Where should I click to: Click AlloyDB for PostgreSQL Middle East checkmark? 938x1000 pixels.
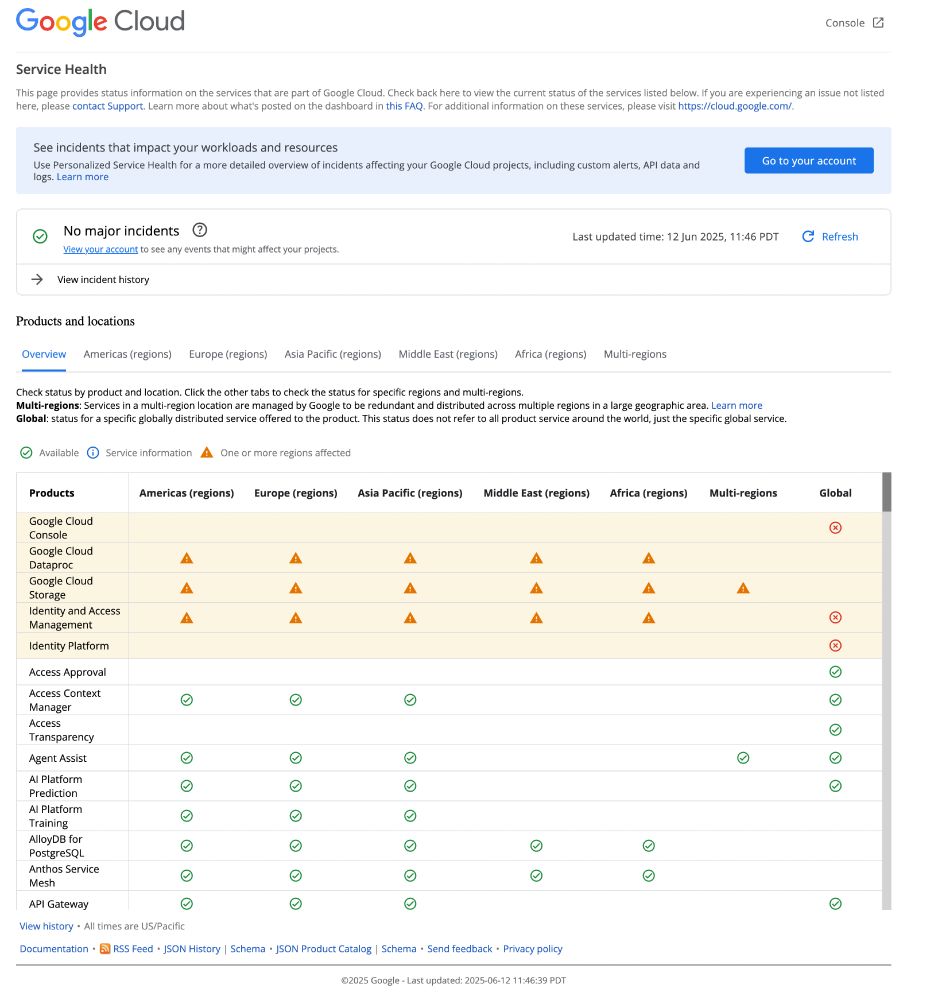tap(536, 846)
